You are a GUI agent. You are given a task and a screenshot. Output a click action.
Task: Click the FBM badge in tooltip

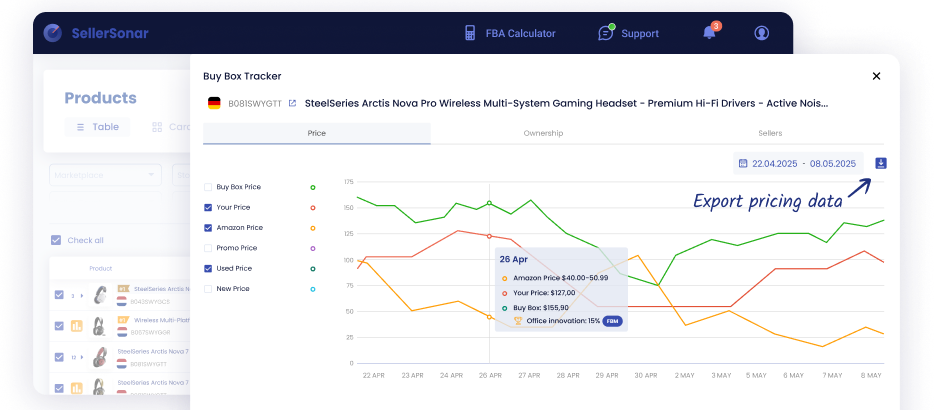pyautogui.click(x=612, y=321)
